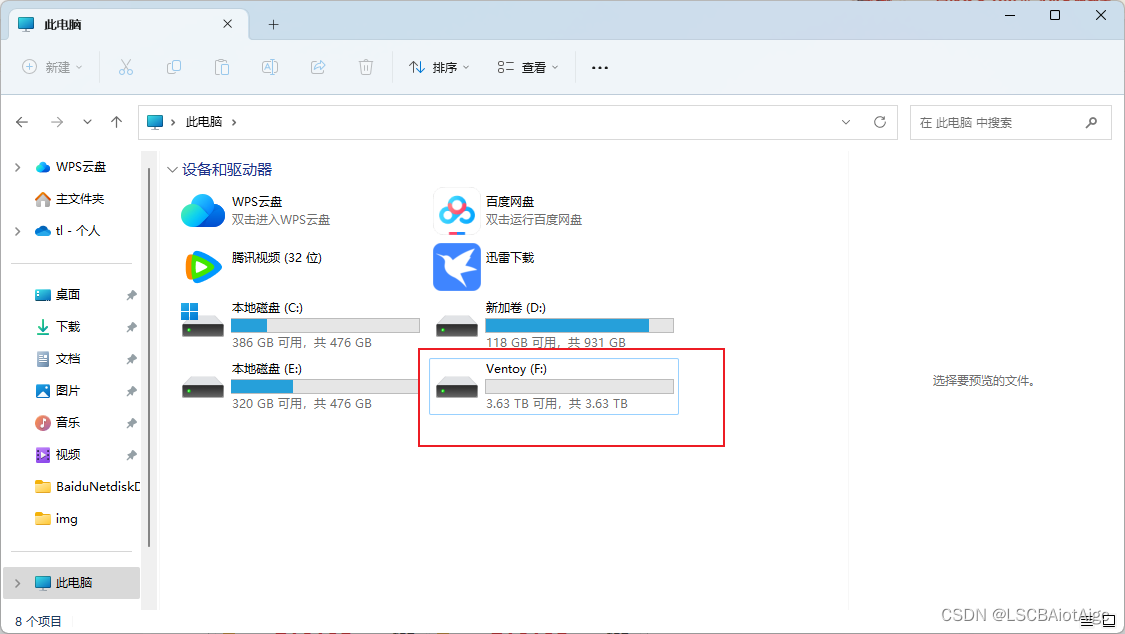The width and height of the screenshot is (1125, 634).
Task: Go forward with the right arrow
Action: [57, 123]
